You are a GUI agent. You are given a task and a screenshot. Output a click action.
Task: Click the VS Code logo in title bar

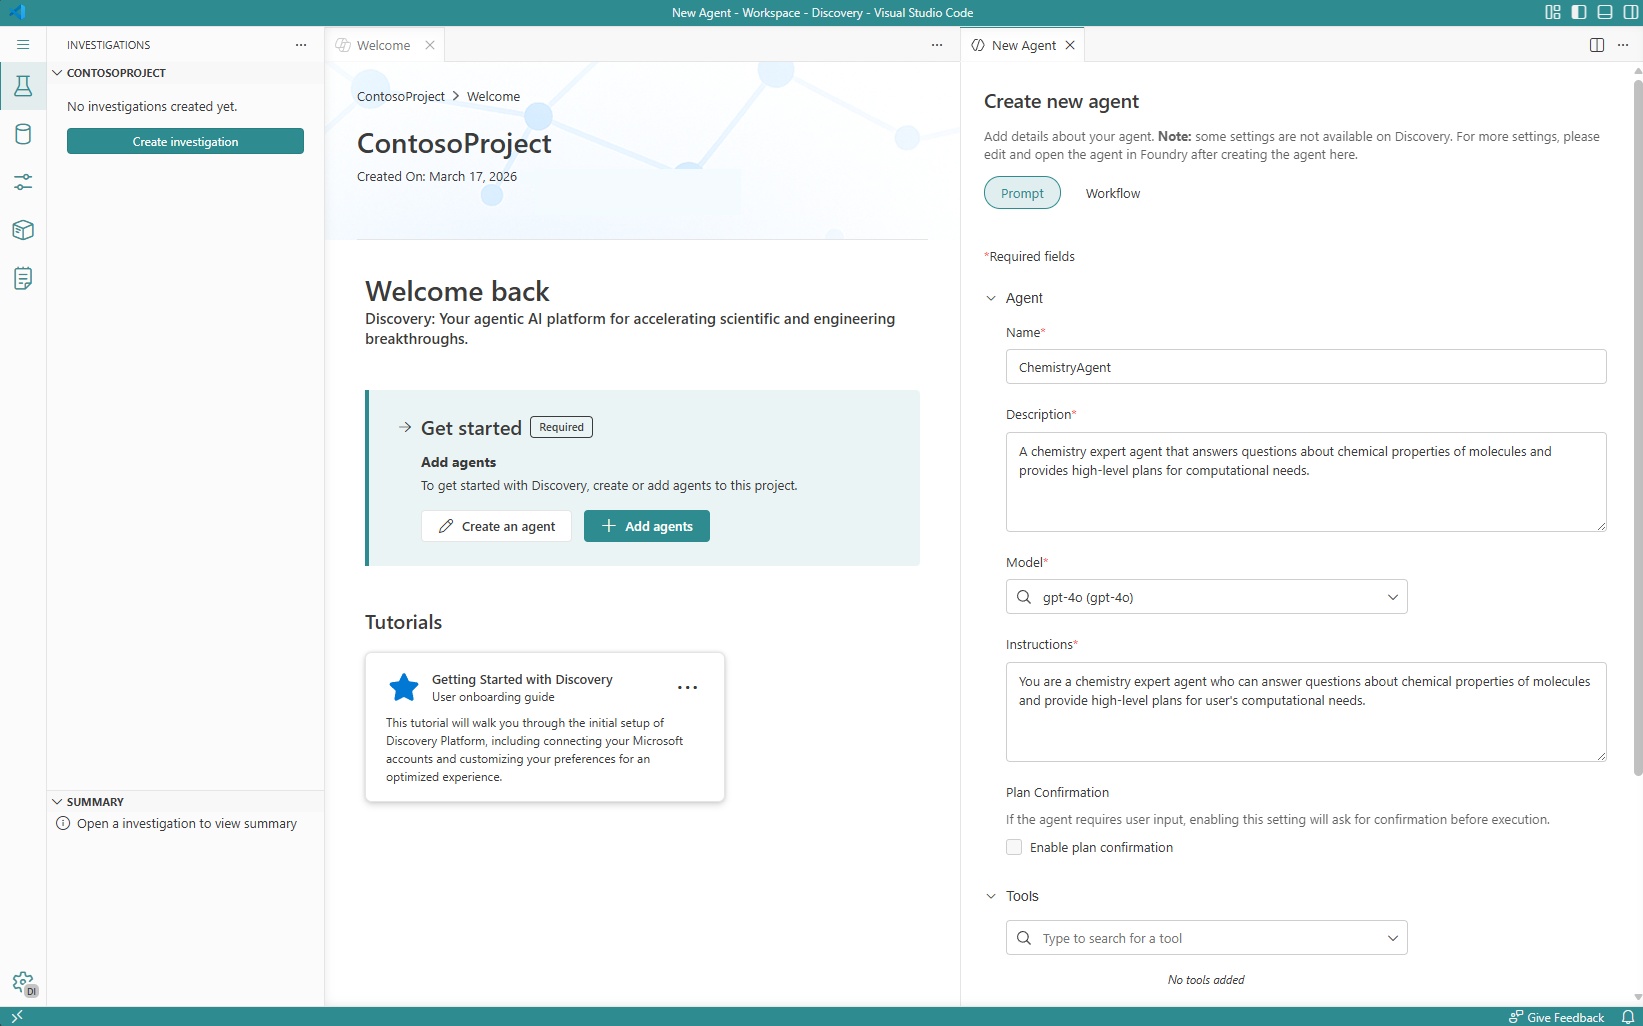pyautogui.click(x=17, y=12)
